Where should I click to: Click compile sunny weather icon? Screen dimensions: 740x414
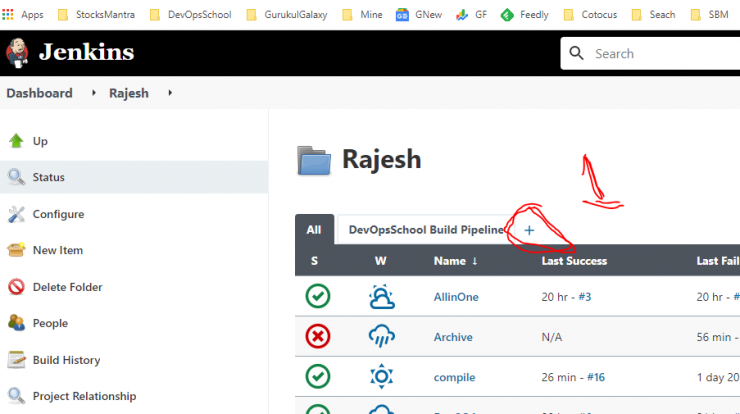(x=381, y=376)
